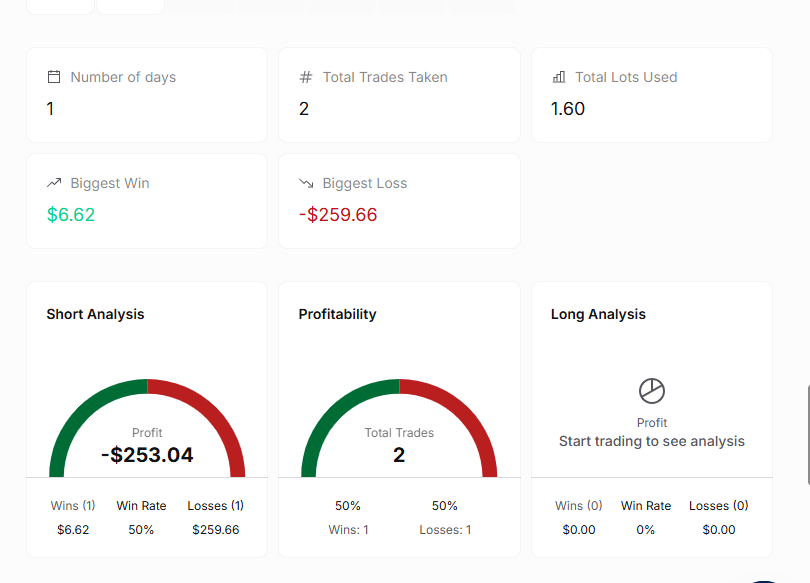Click the pie chart icon in Long Analysis
Viewport: 810px width, 583px height.
pyautogui.click(x=652, y=391)
